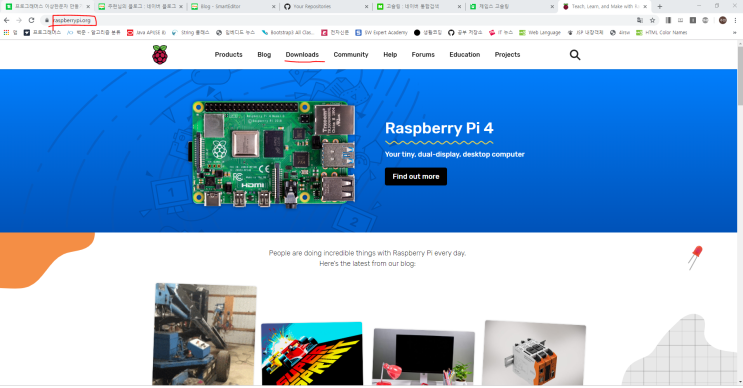
Task: Show more bookmarks with the overflow chevron
Action: 735,33
